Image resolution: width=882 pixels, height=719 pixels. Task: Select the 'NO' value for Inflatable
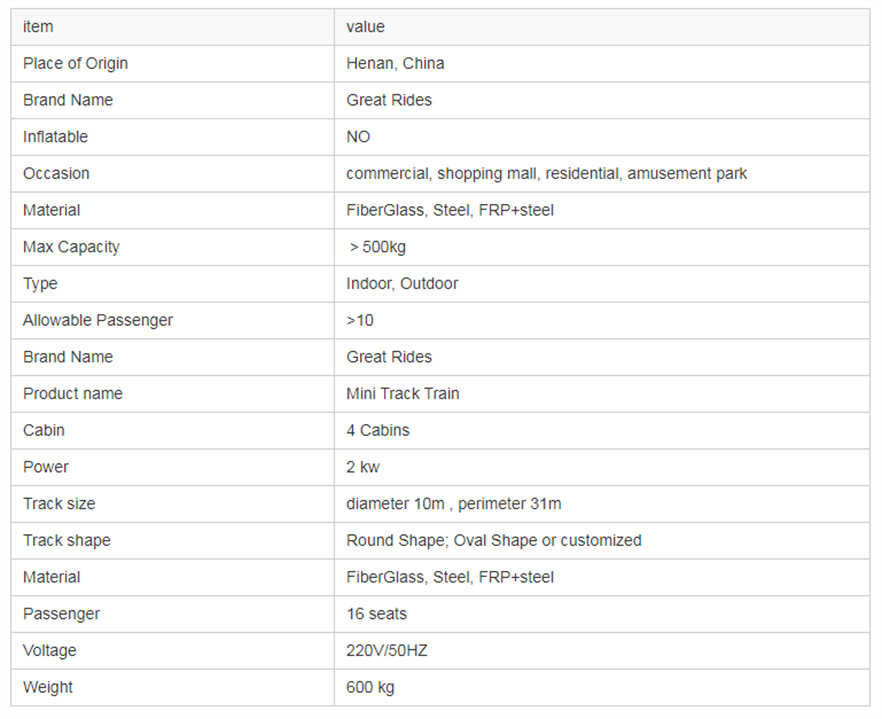pos(358,137)
